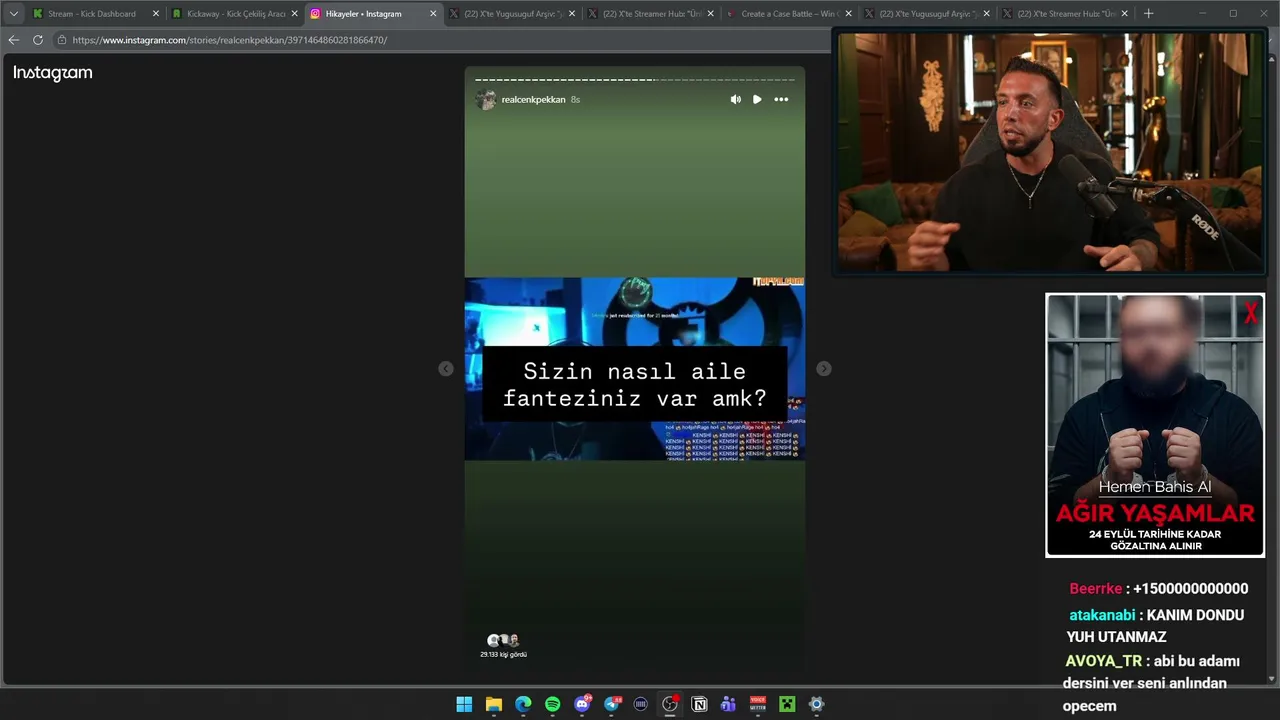Close the Stream - Kick Dashboard tab

tap(156, 14)
